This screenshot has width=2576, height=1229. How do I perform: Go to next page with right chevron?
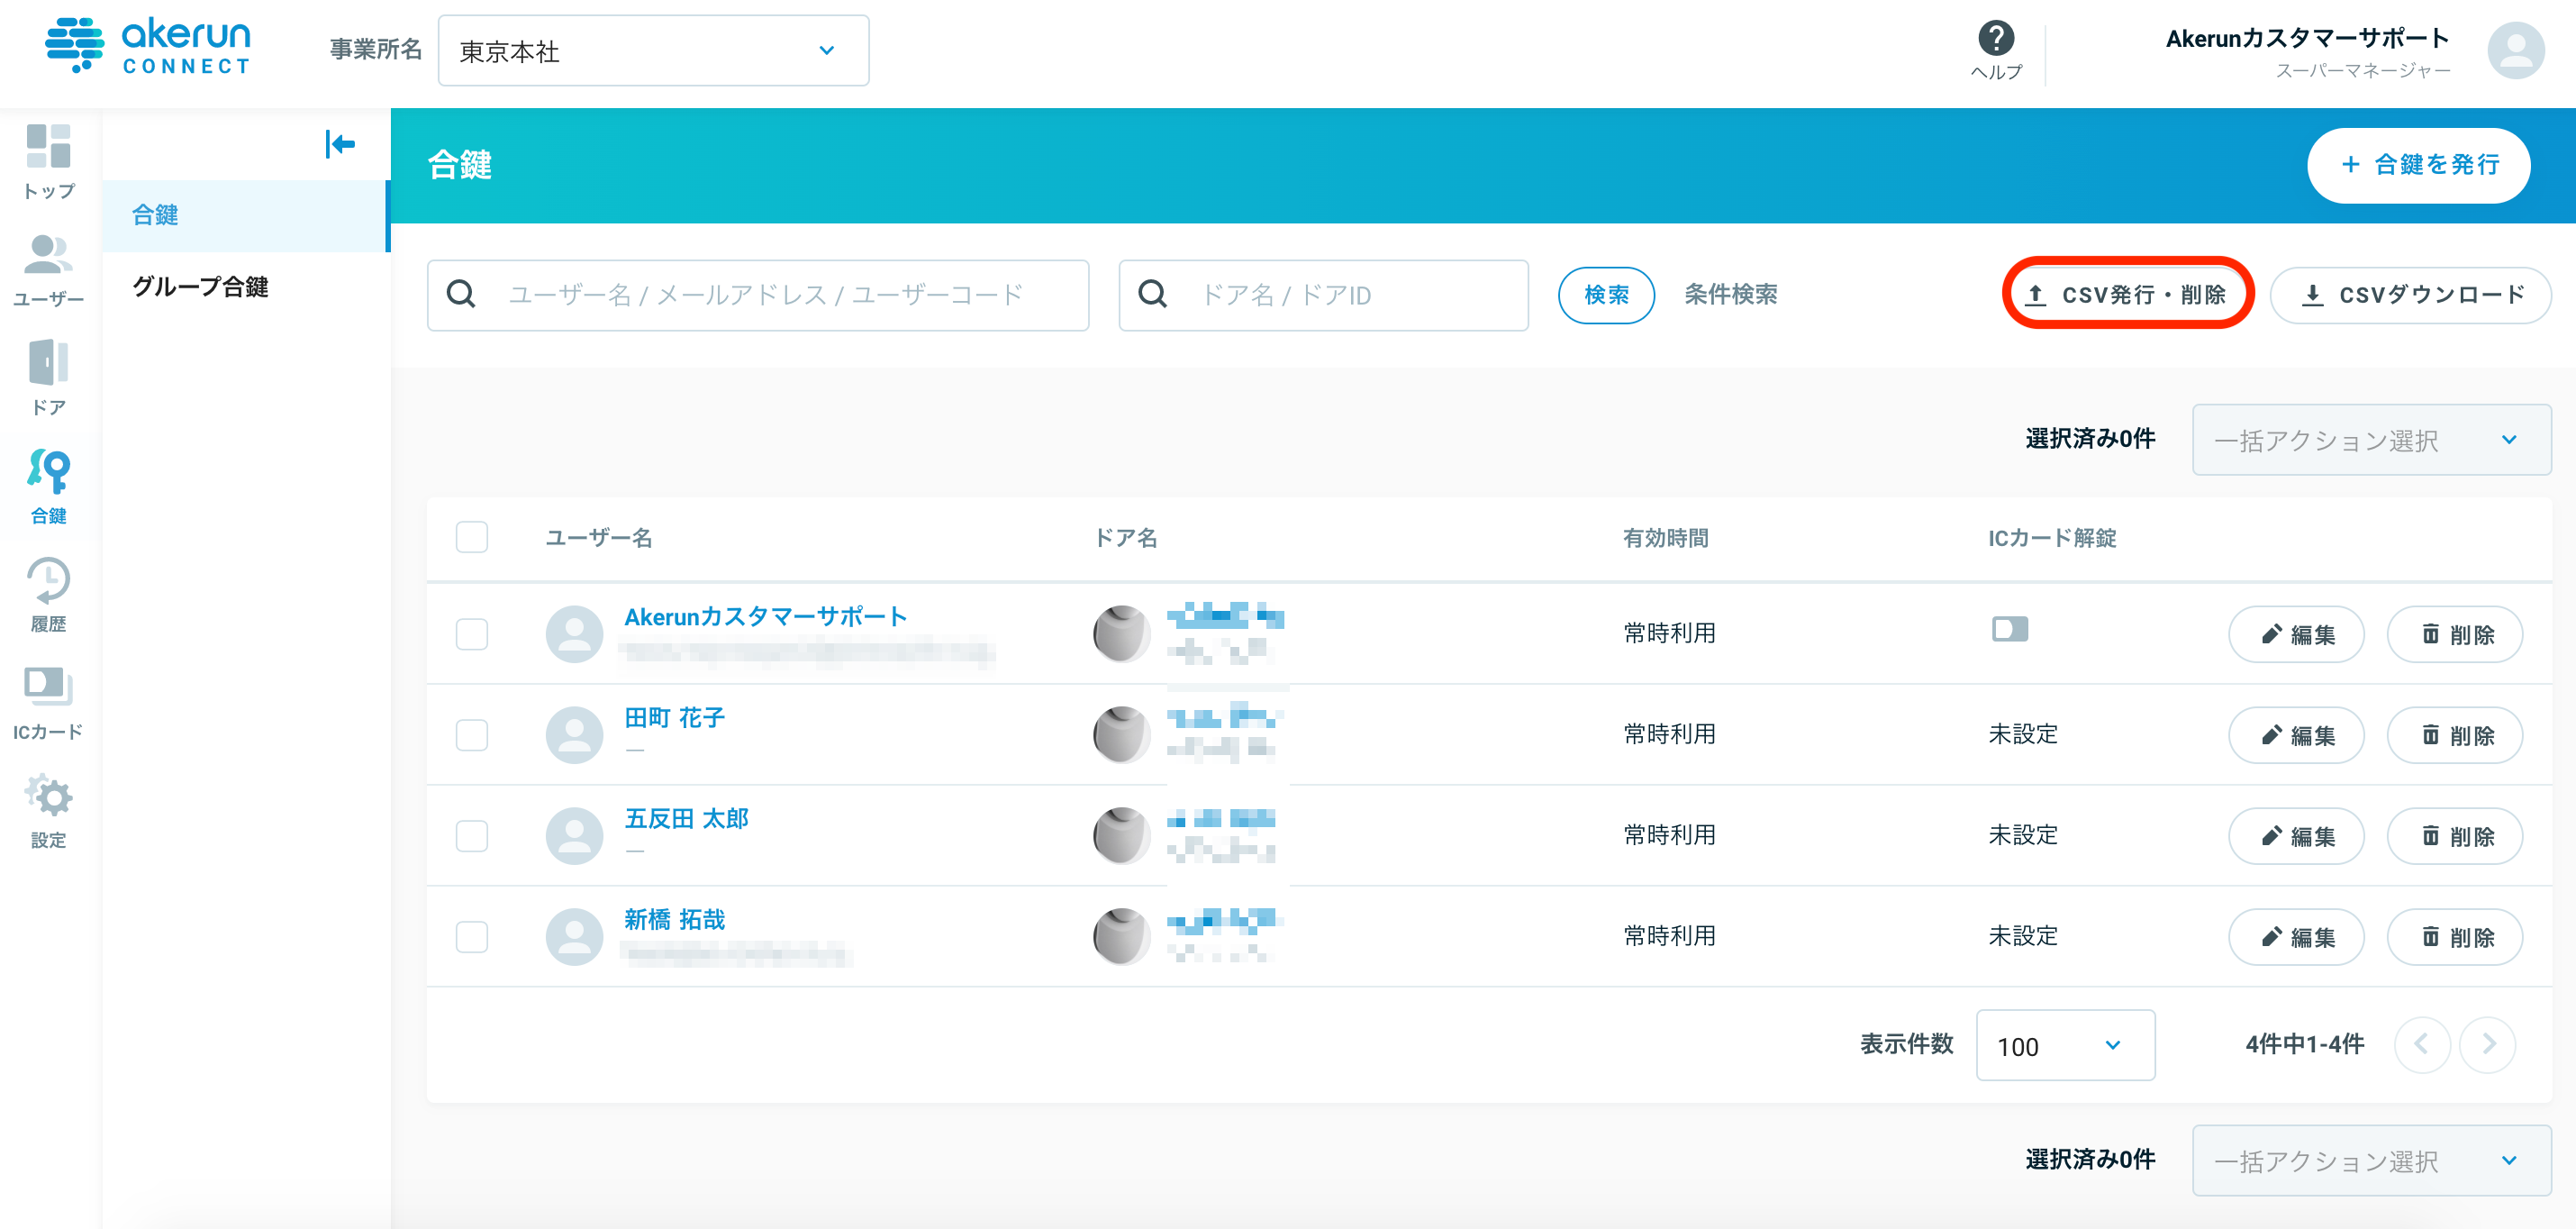(x=2488, y=1045)
